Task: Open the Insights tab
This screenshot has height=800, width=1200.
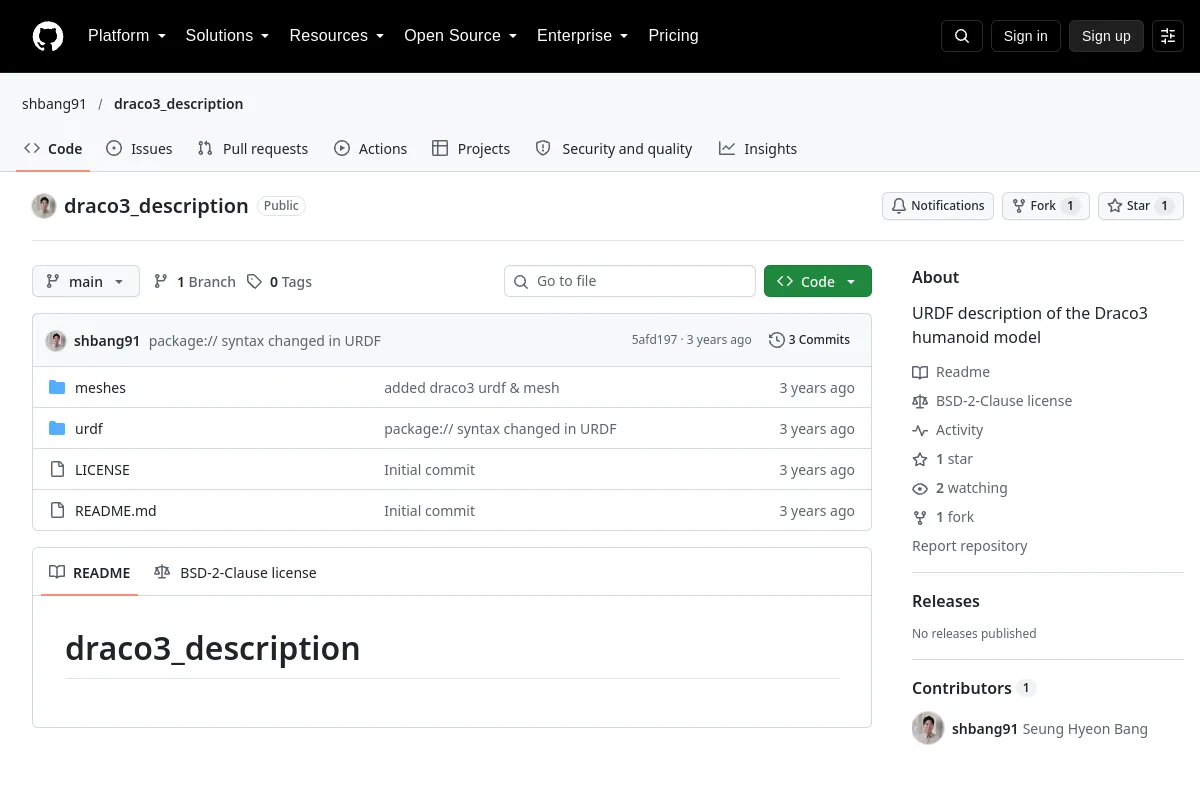Action: [758, 149]
